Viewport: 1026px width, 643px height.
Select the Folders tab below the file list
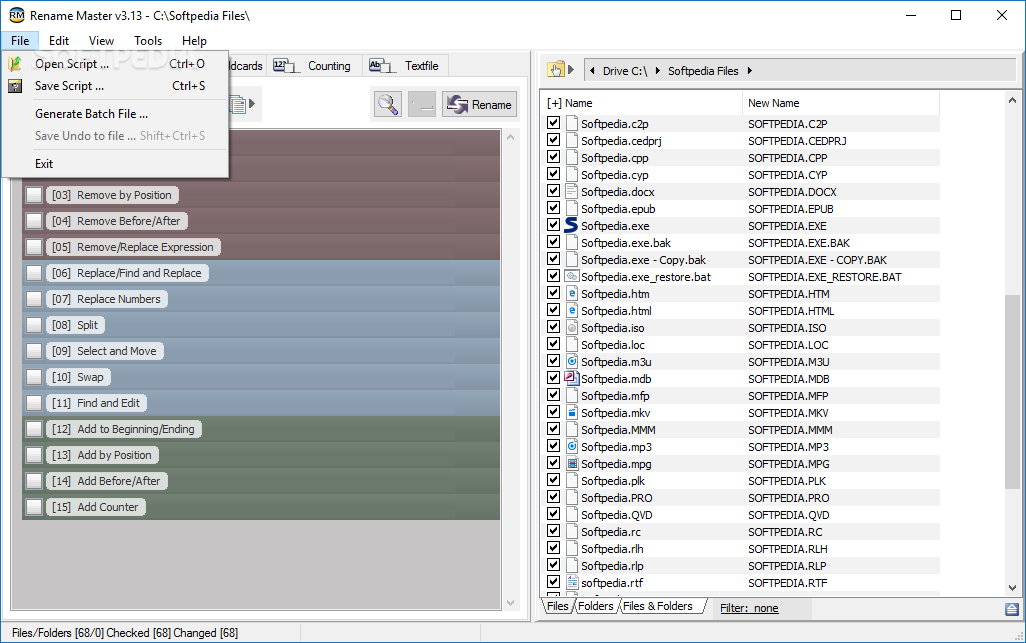point(595,606)
